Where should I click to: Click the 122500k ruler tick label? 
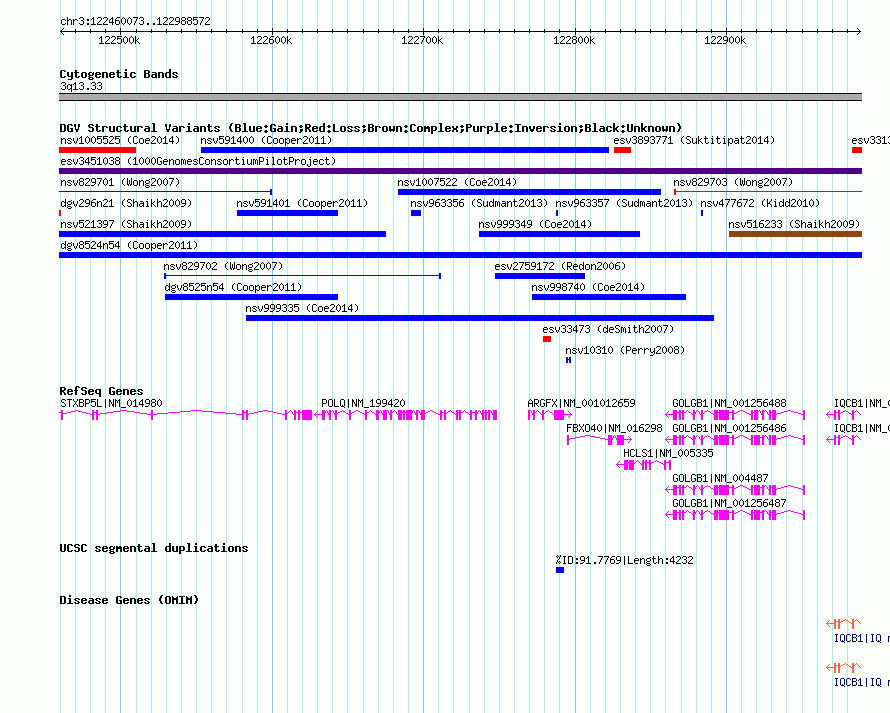[119, 40]
